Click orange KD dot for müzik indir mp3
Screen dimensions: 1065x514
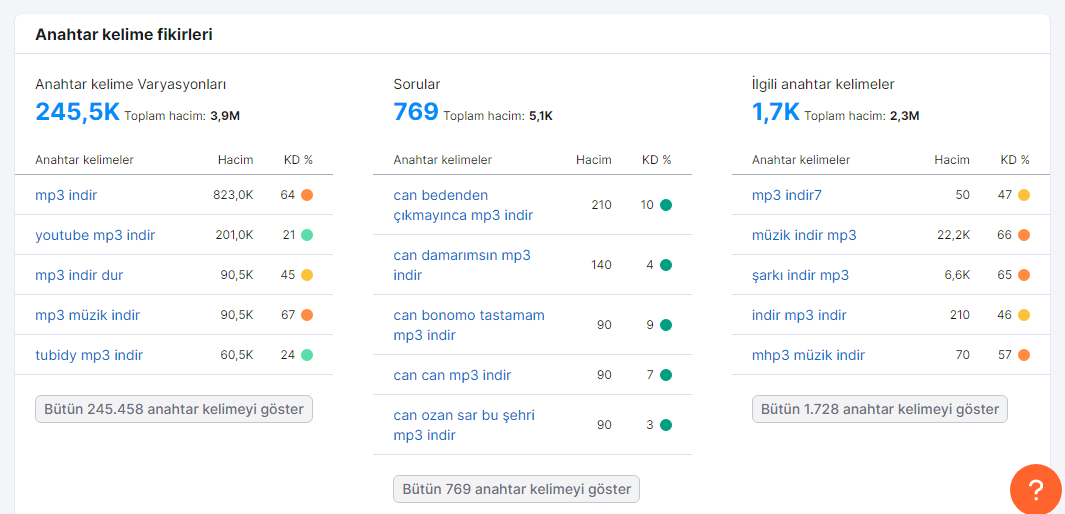(1024, 236)
